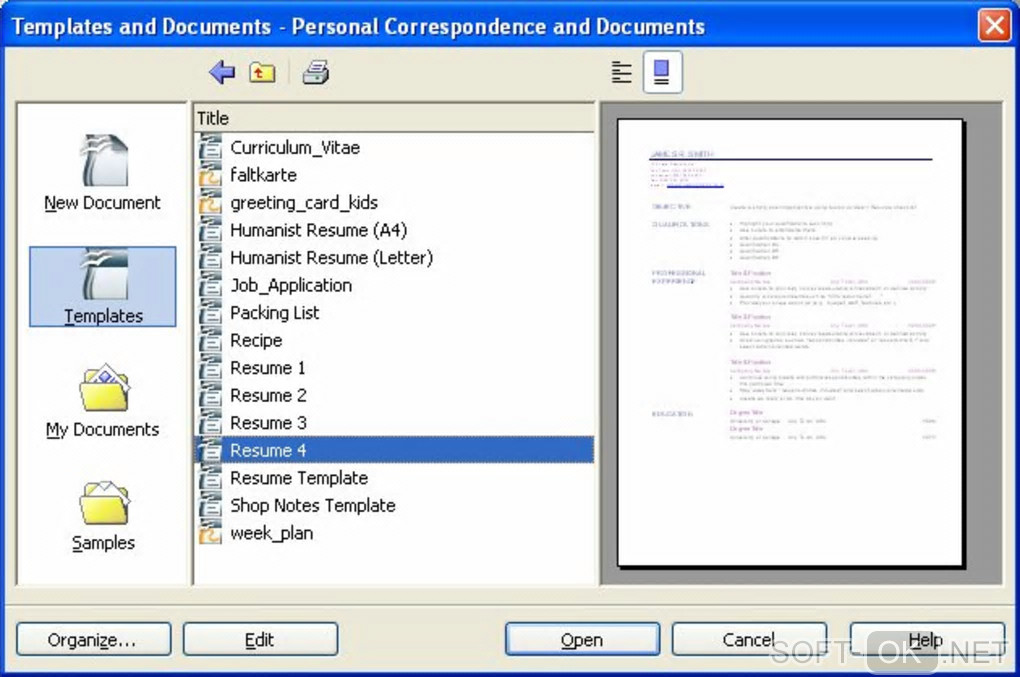Select Resume 3 template
The image size is (1020, 677).
tap(394, 423)
